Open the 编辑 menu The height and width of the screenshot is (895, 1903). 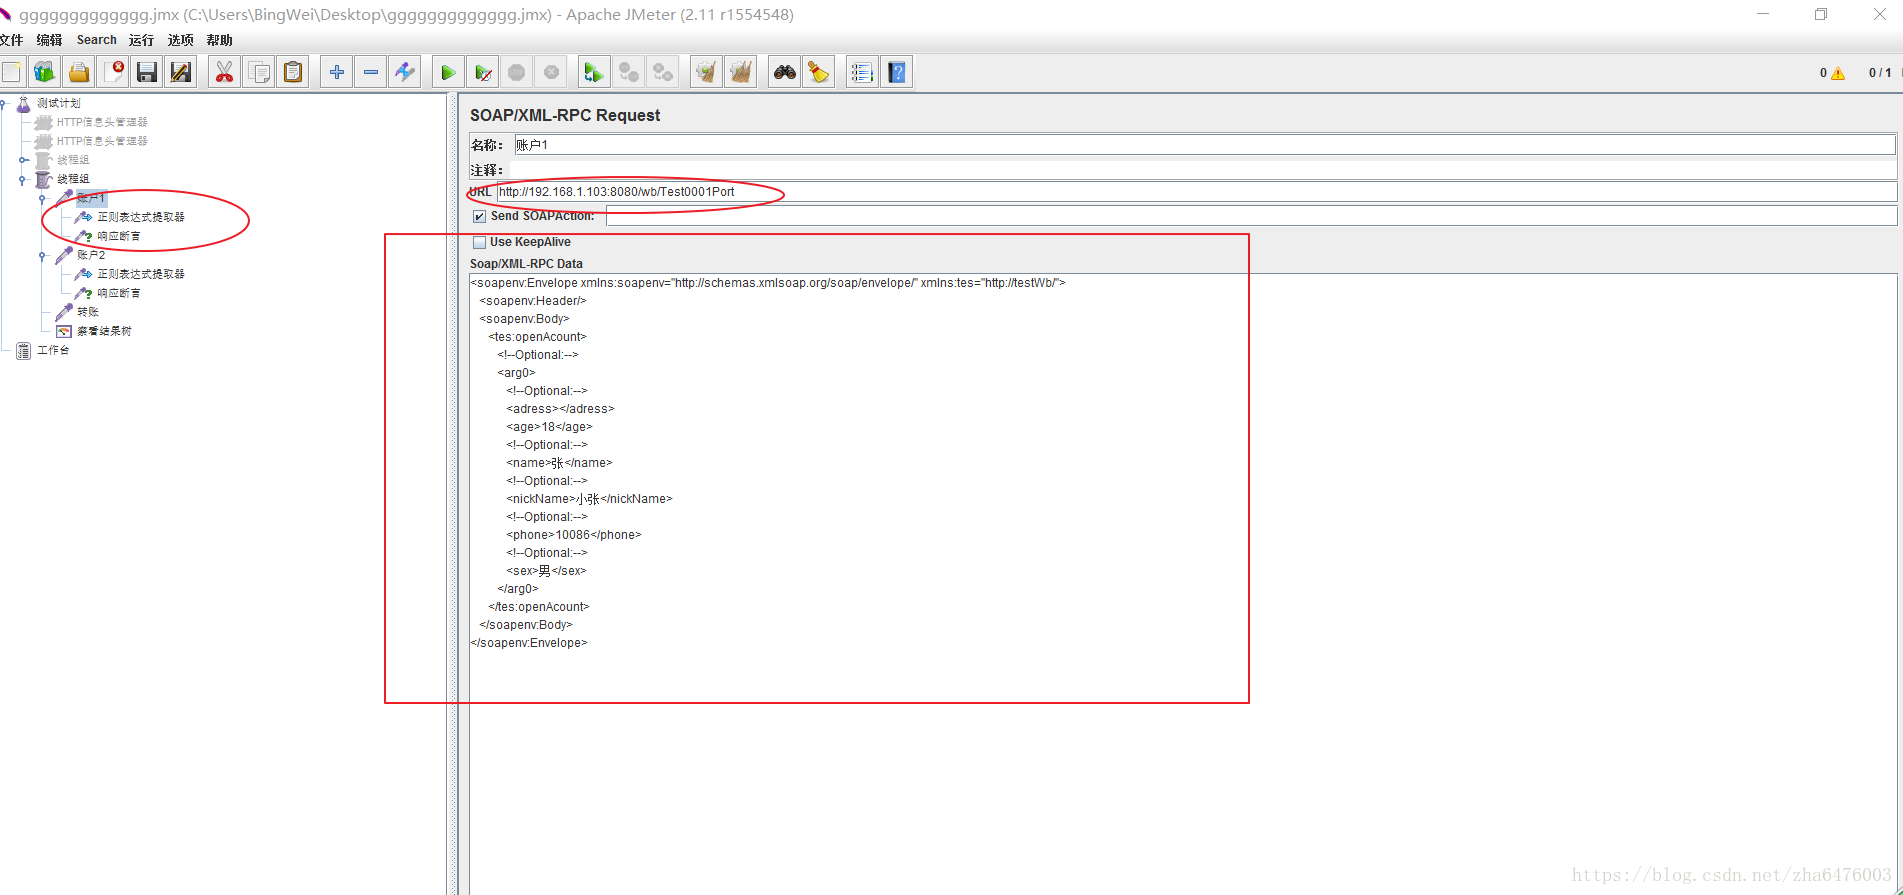(49, 40)
